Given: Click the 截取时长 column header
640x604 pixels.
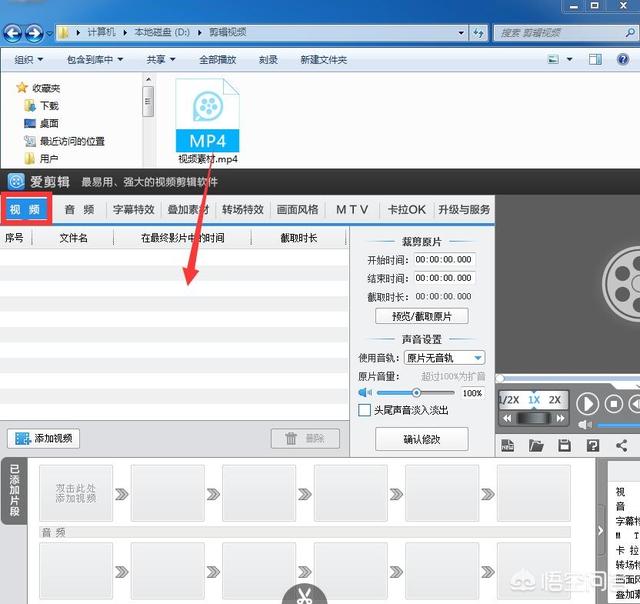Looking at the screenshot, I should [299, 238].
